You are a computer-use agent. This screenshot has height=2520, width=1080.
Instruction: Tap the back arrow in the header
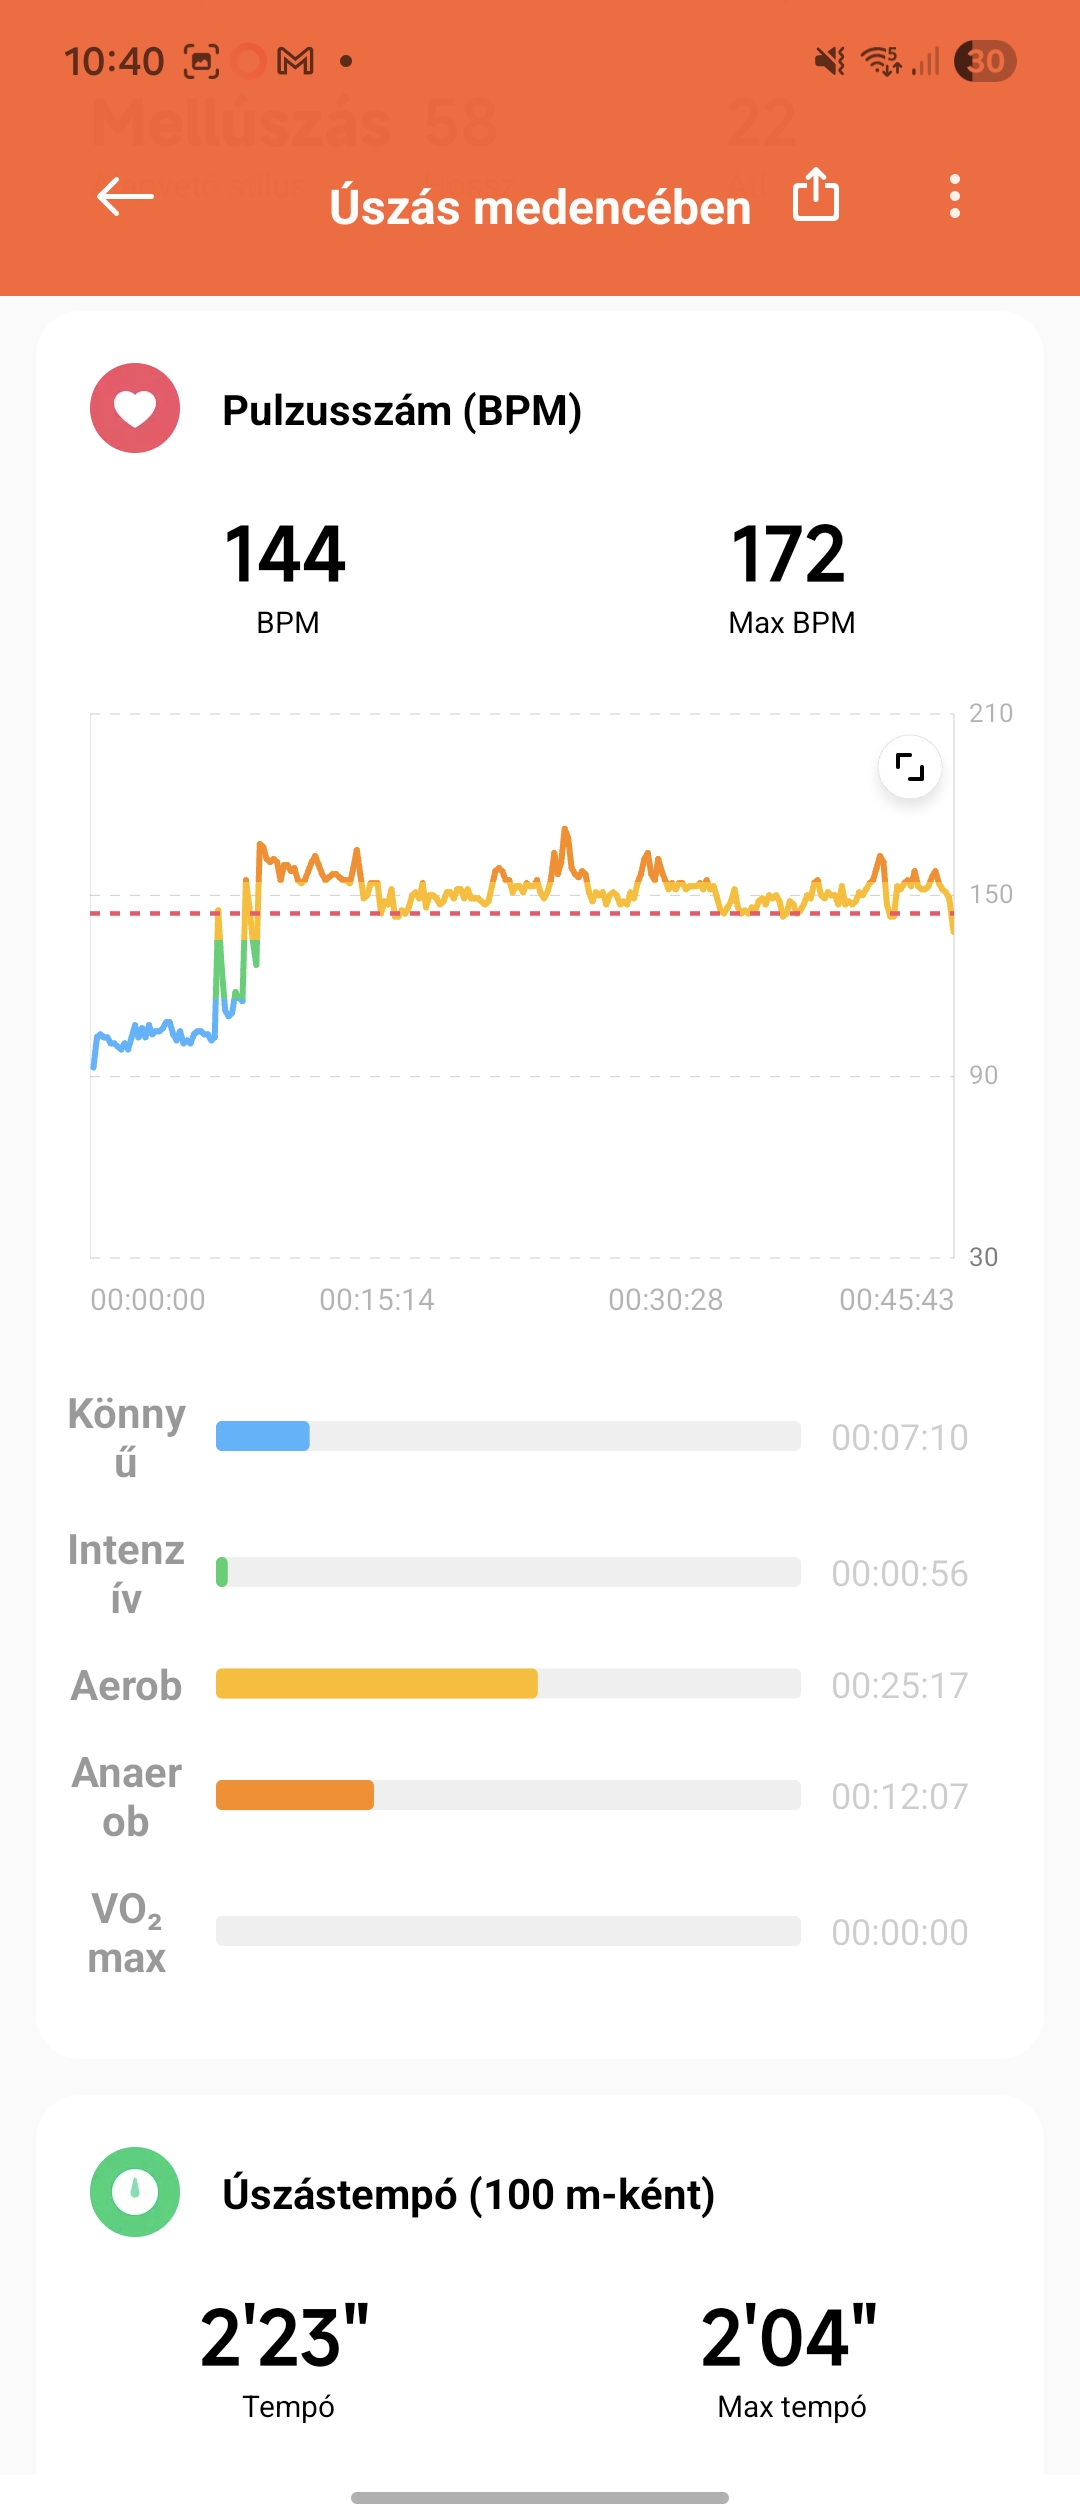pos(125,196)
